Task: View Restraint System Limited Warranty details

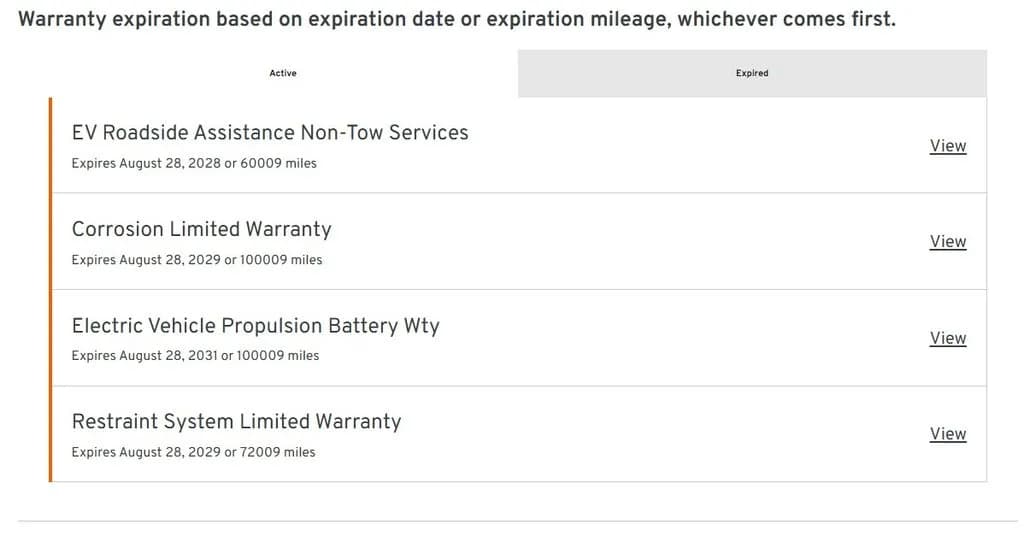Action: (948, 434)
